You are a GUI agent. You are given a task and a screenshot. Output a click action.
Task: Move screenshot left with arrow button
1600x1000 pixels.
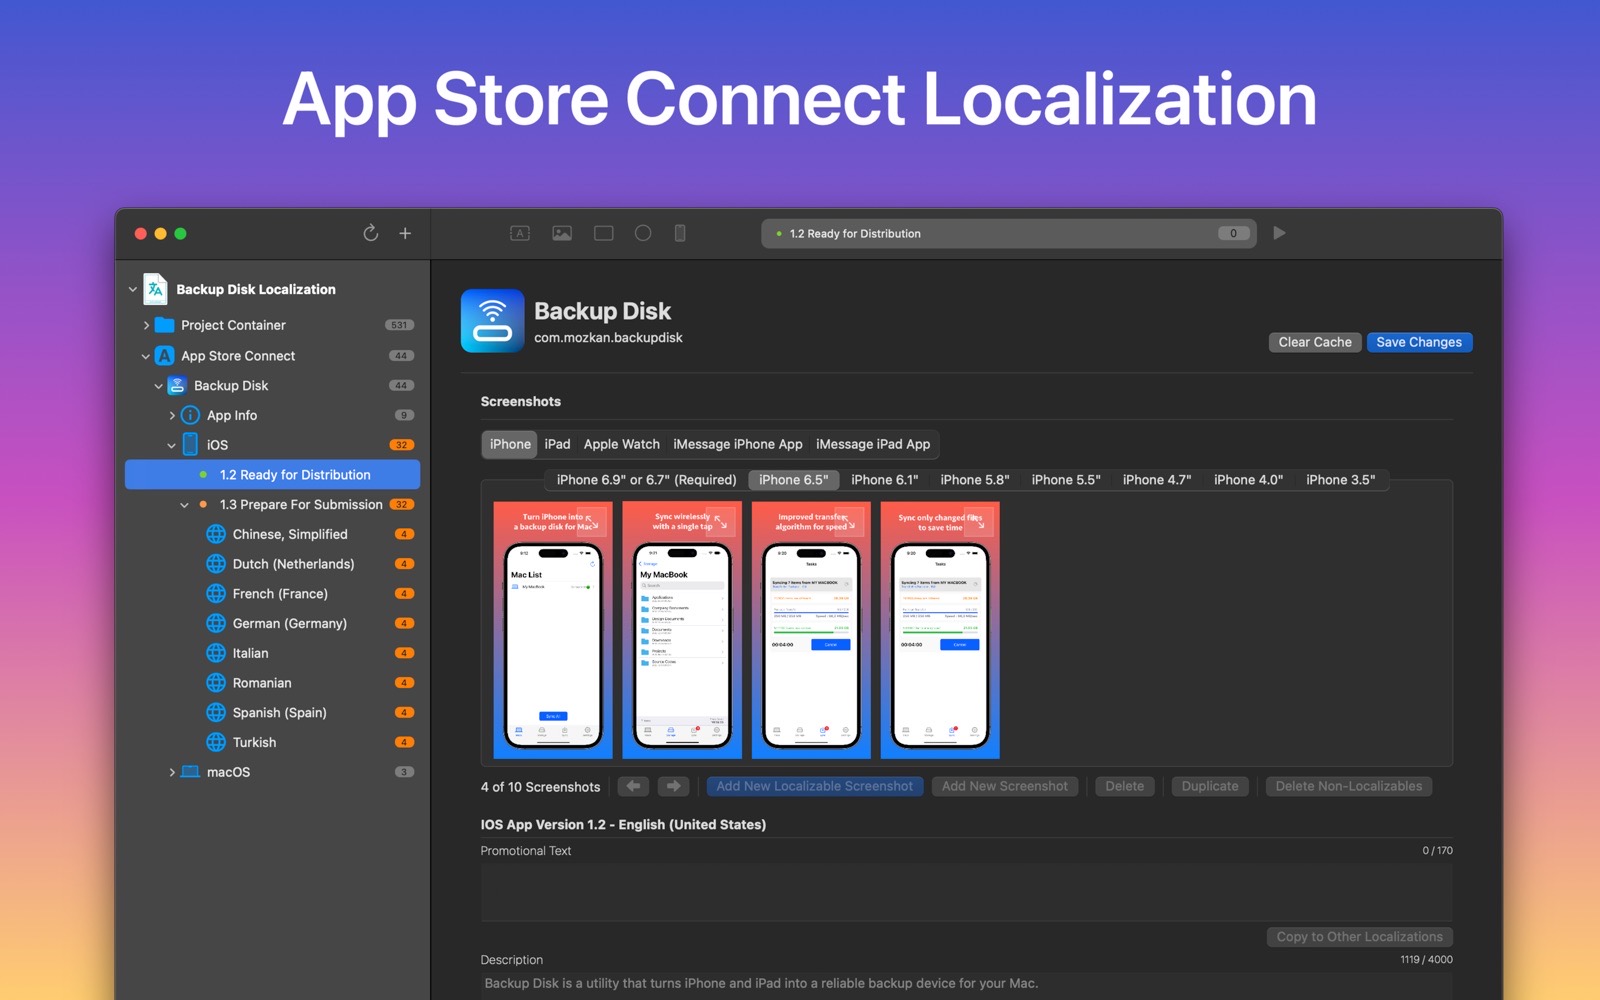coord(633,786)
